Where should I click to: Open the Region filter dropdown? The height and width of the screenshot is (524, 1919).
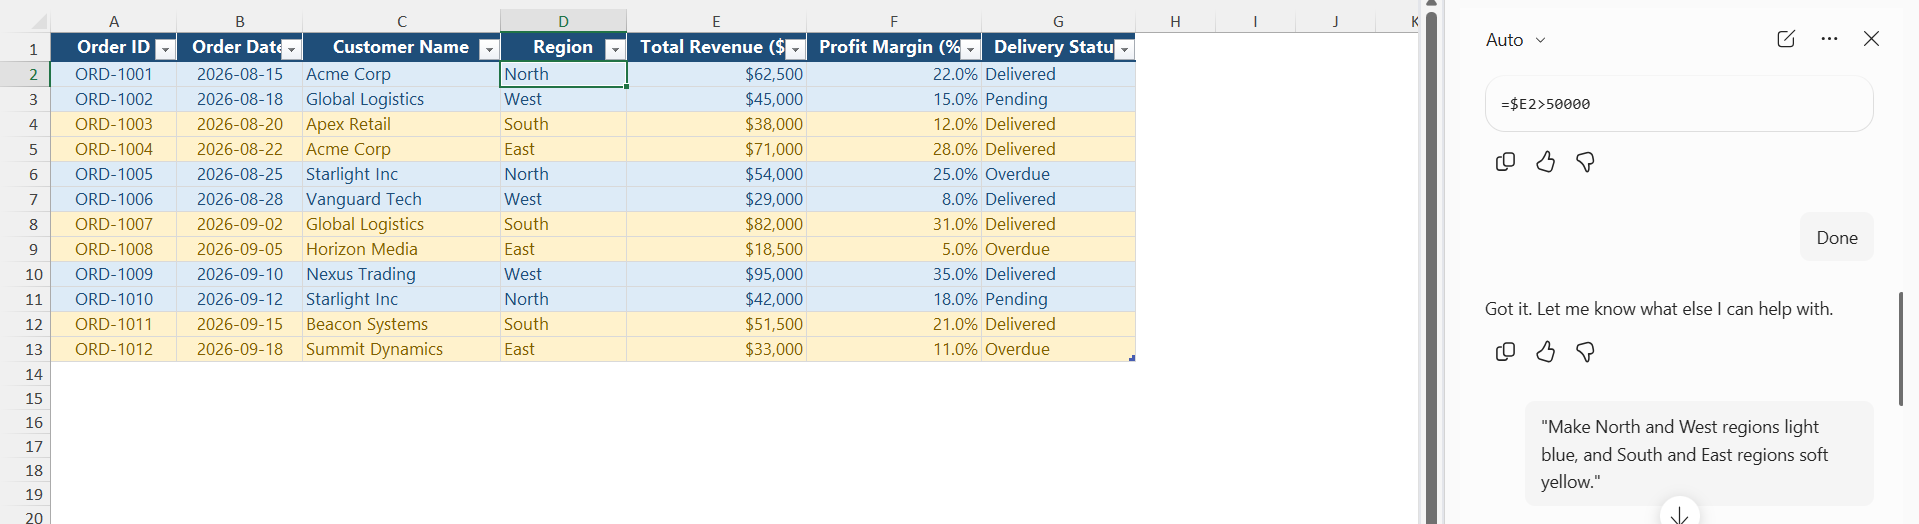click(x=615, y=49)
